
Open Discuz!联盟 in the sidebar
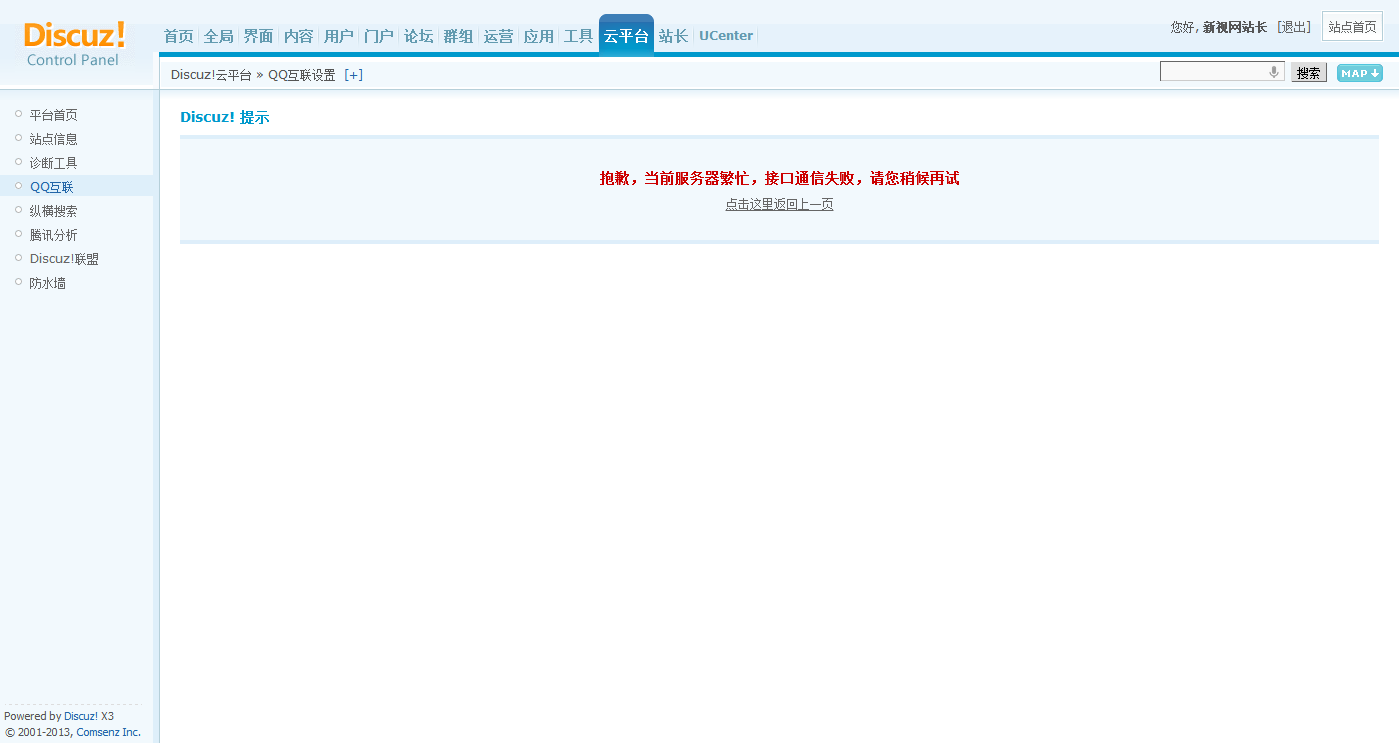[x=64, y=259]
